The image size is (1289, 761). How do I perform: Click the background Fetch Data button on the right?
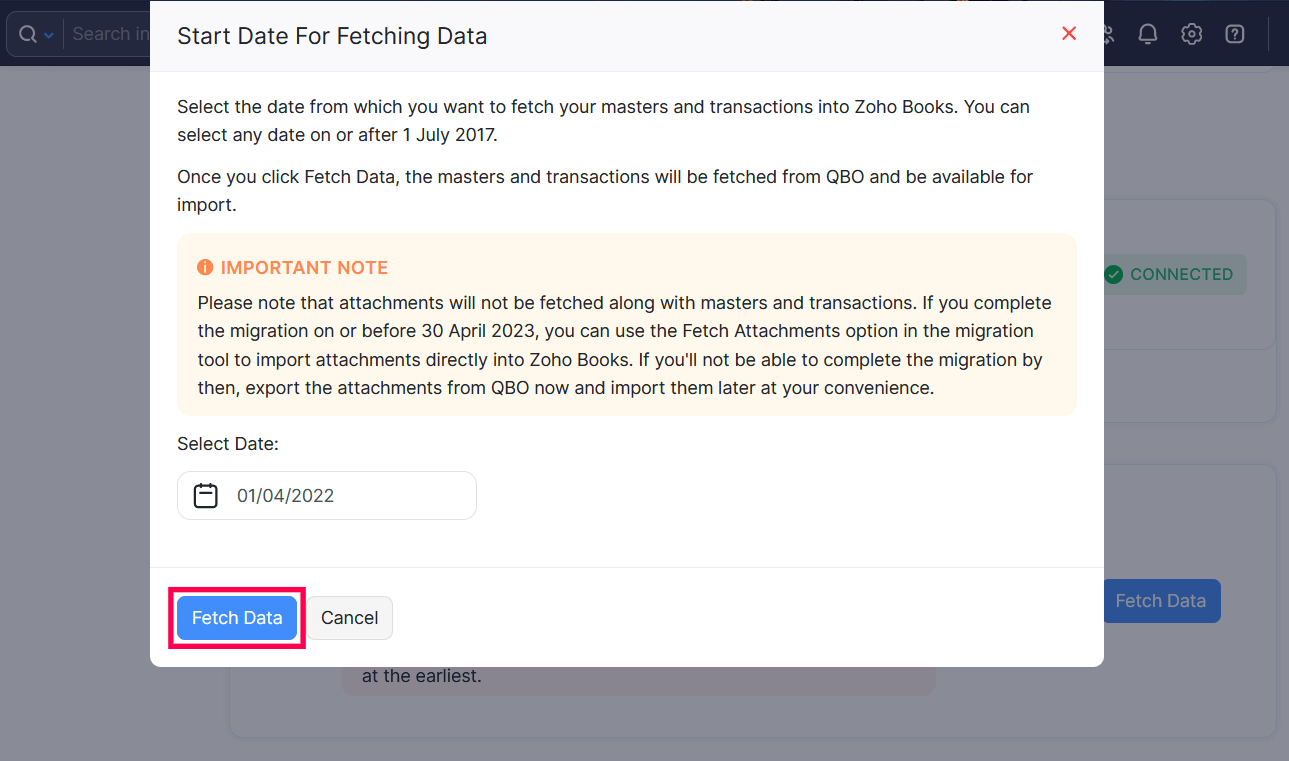(x=1160, y=600)
